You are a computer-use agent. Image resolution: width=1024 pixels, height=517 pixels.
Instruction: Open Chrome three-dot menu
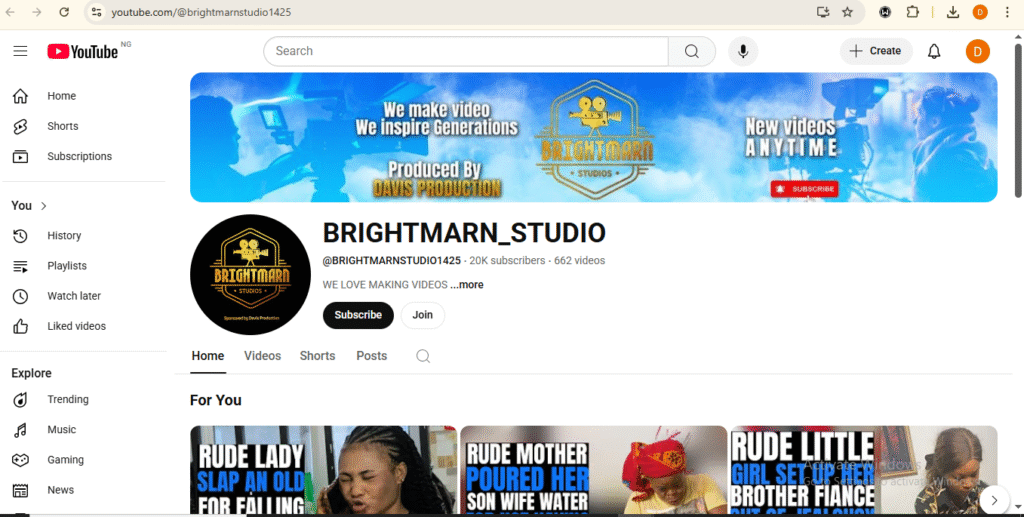click(x=1007, y=12)
